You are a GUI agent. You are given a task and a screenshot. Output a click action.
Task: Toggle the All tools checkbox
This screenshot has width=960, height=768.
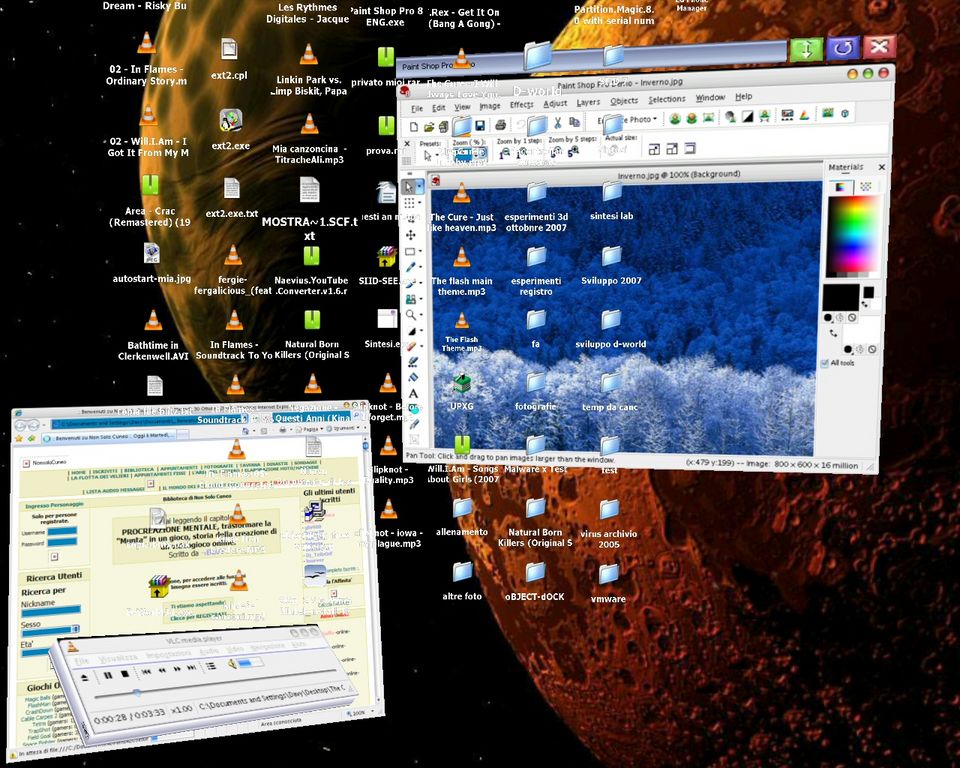coord(825,363)
